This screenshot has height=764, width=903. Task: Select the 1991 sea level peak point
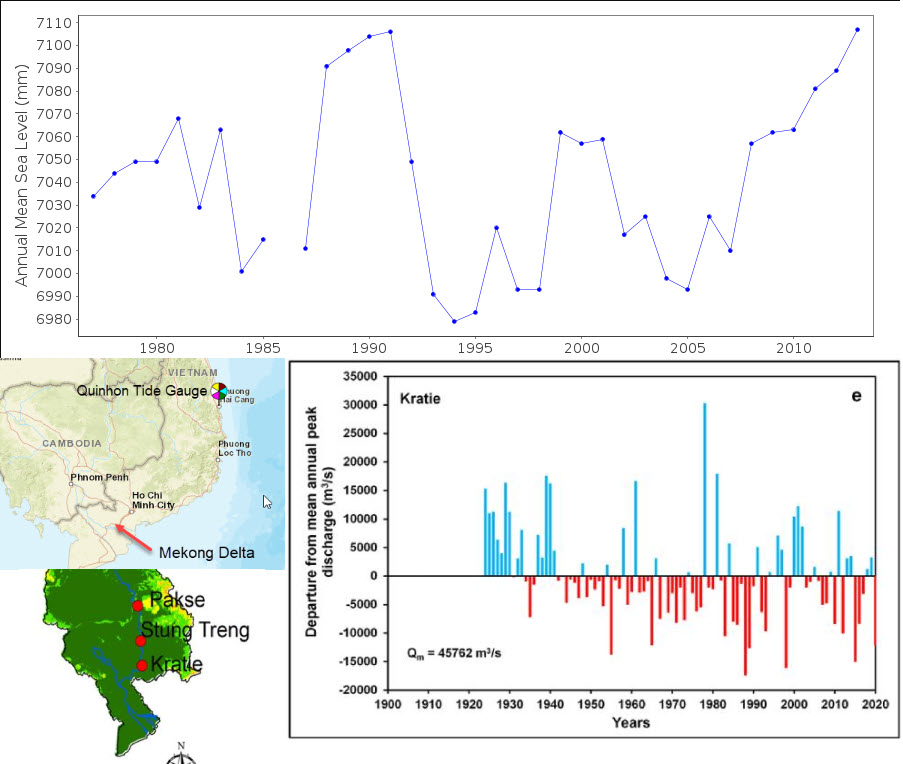(390, 32)
